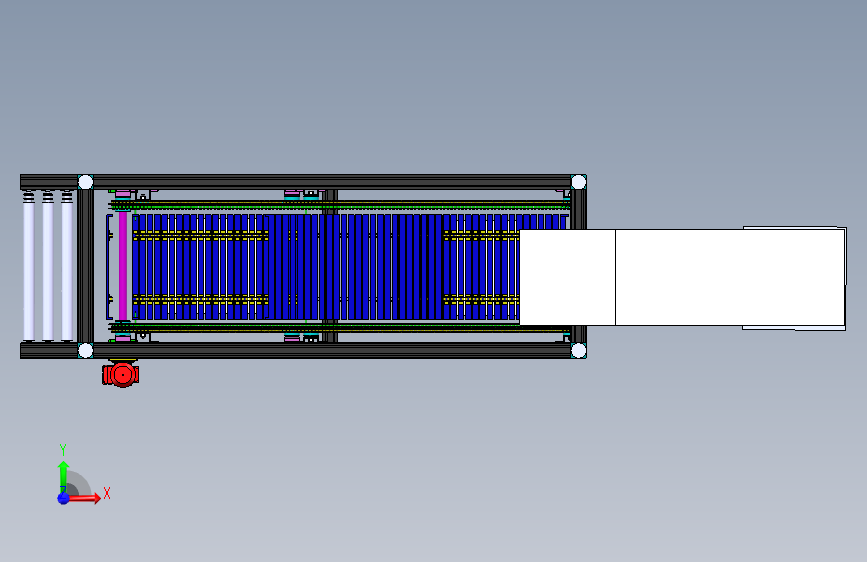Click the green "Y" axis label
Screen dimensions: 867x562
(63, 450)
